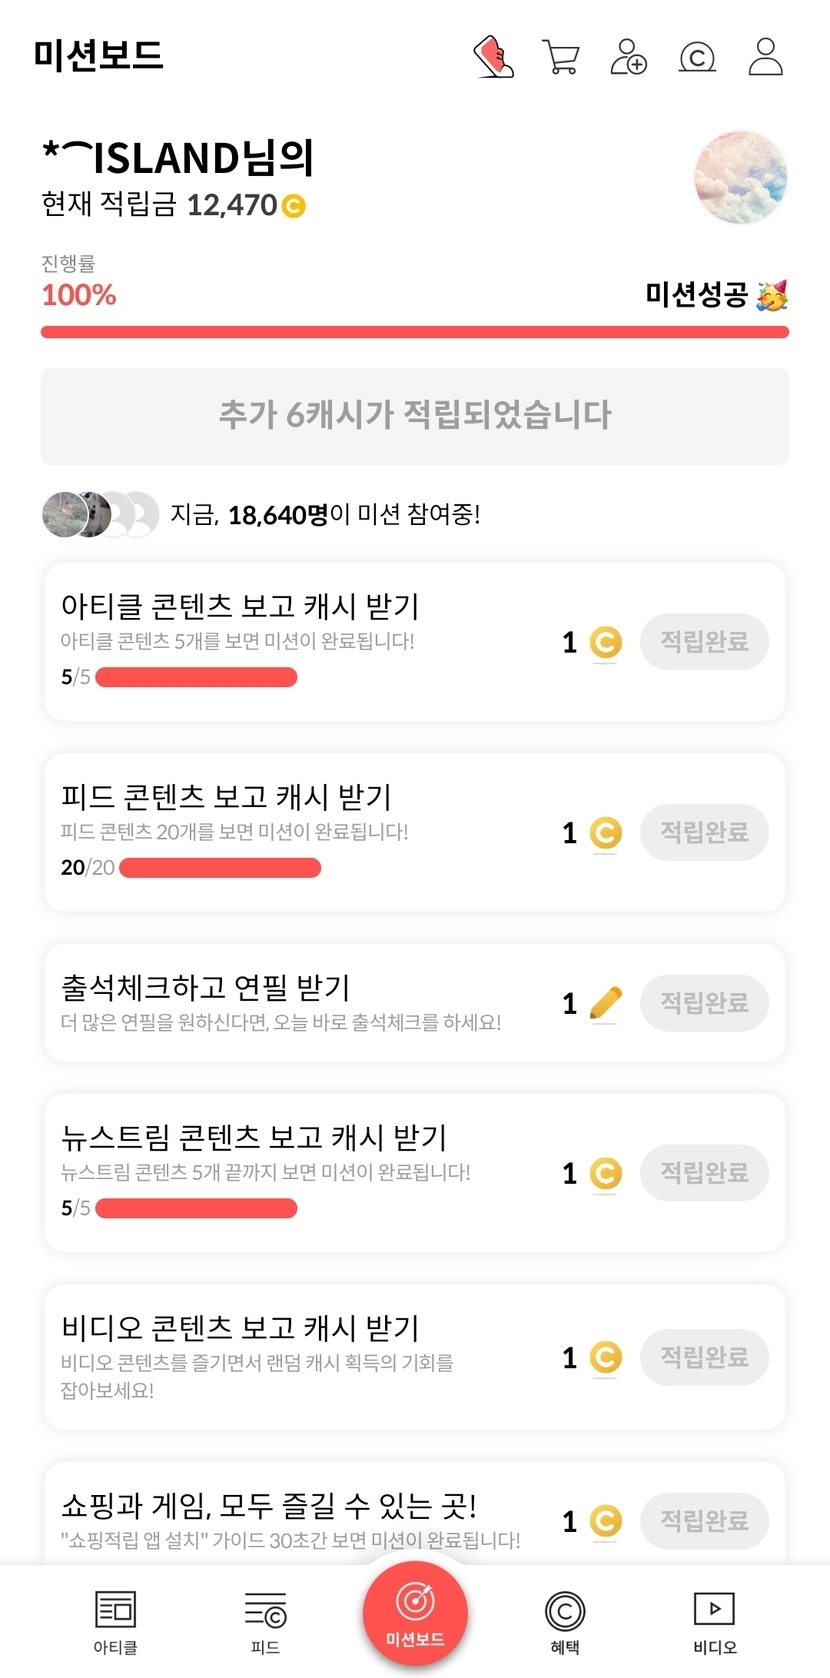Tap 적립완료 for 아티클 콘텐츠 mission
This screenshot has height=1678, width=830.
point(704,642)
